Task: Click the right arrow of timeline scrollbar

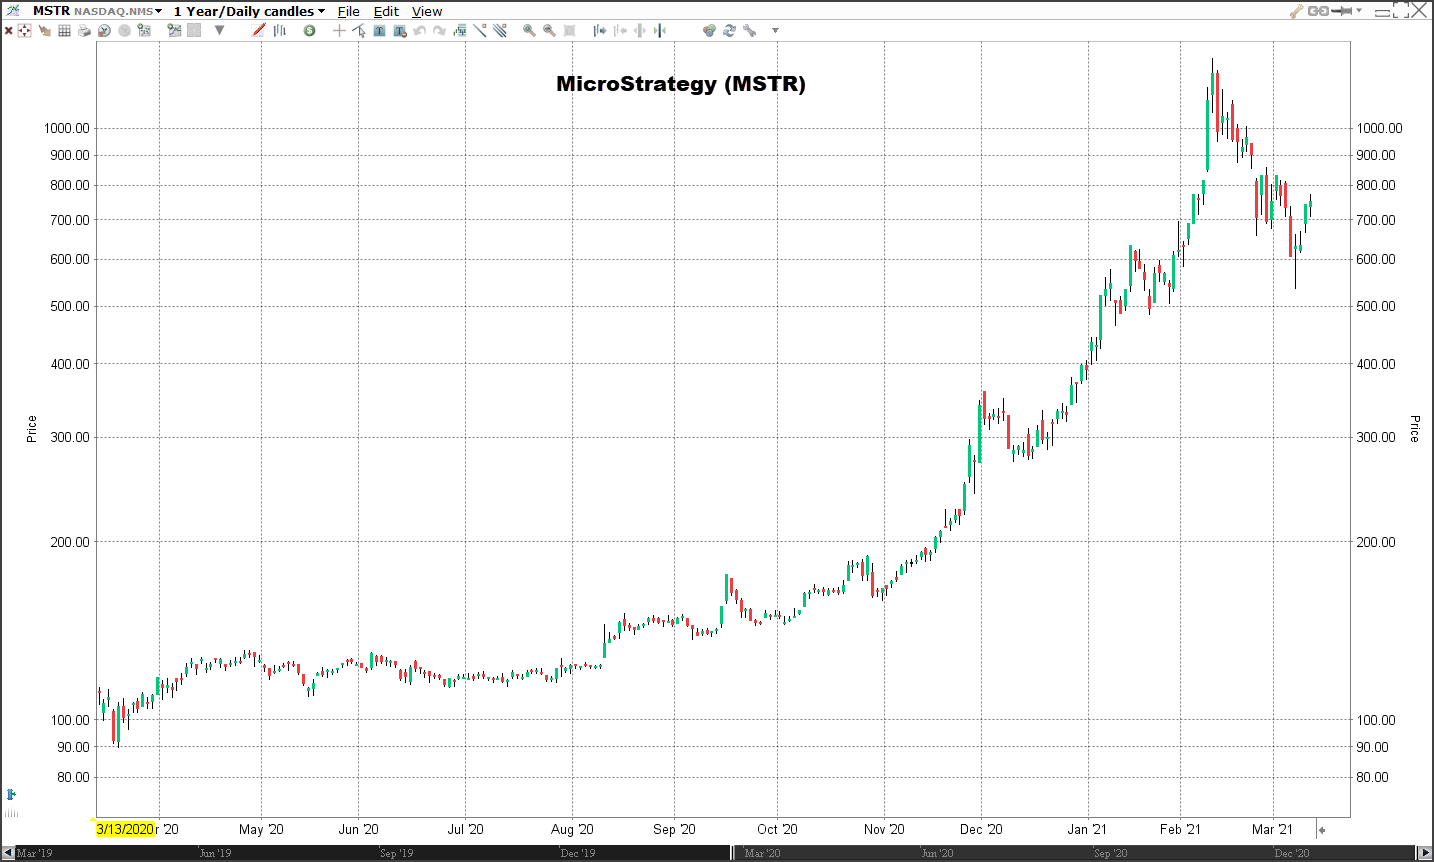Action: (x=1425, y=853)
